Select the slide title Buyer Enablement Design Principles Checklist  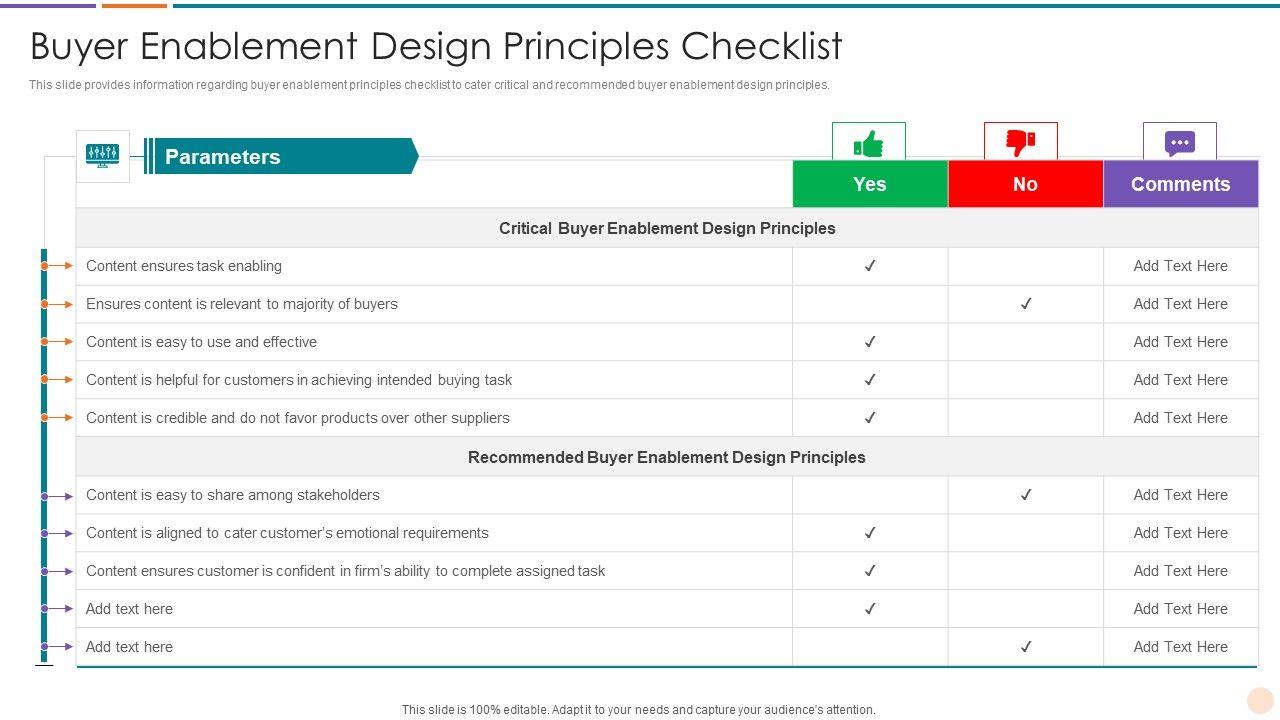point(436,46)
